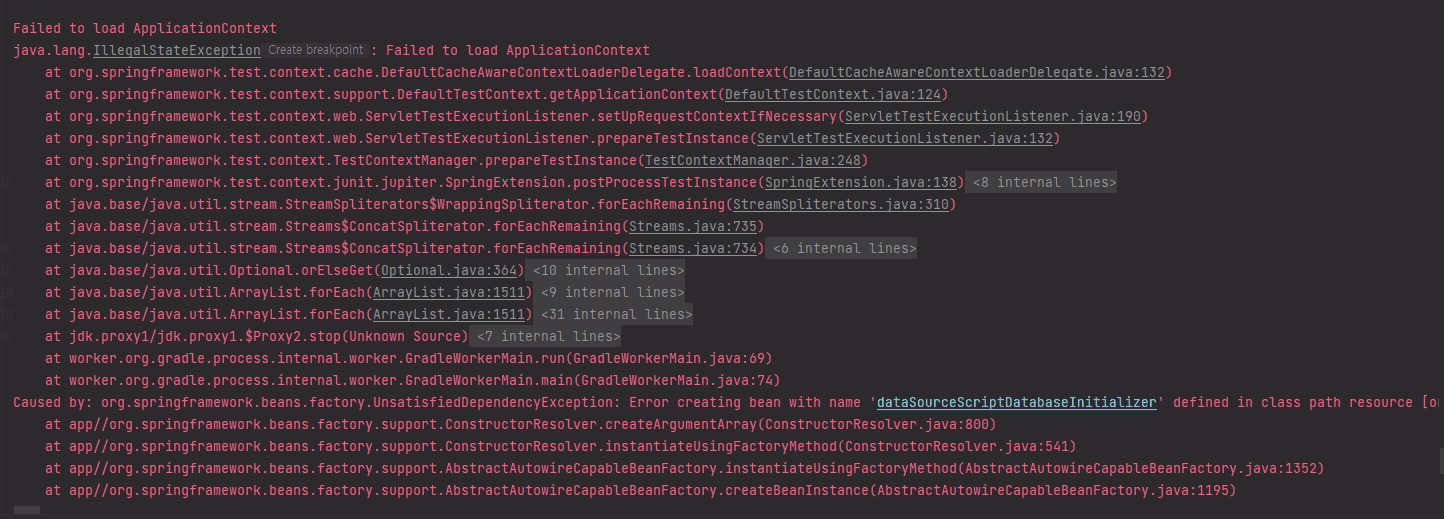Expand the '<6 internal lines>' folded region
The width and height of the screenshot is (1444, 519).
click(x=843, y=248)
